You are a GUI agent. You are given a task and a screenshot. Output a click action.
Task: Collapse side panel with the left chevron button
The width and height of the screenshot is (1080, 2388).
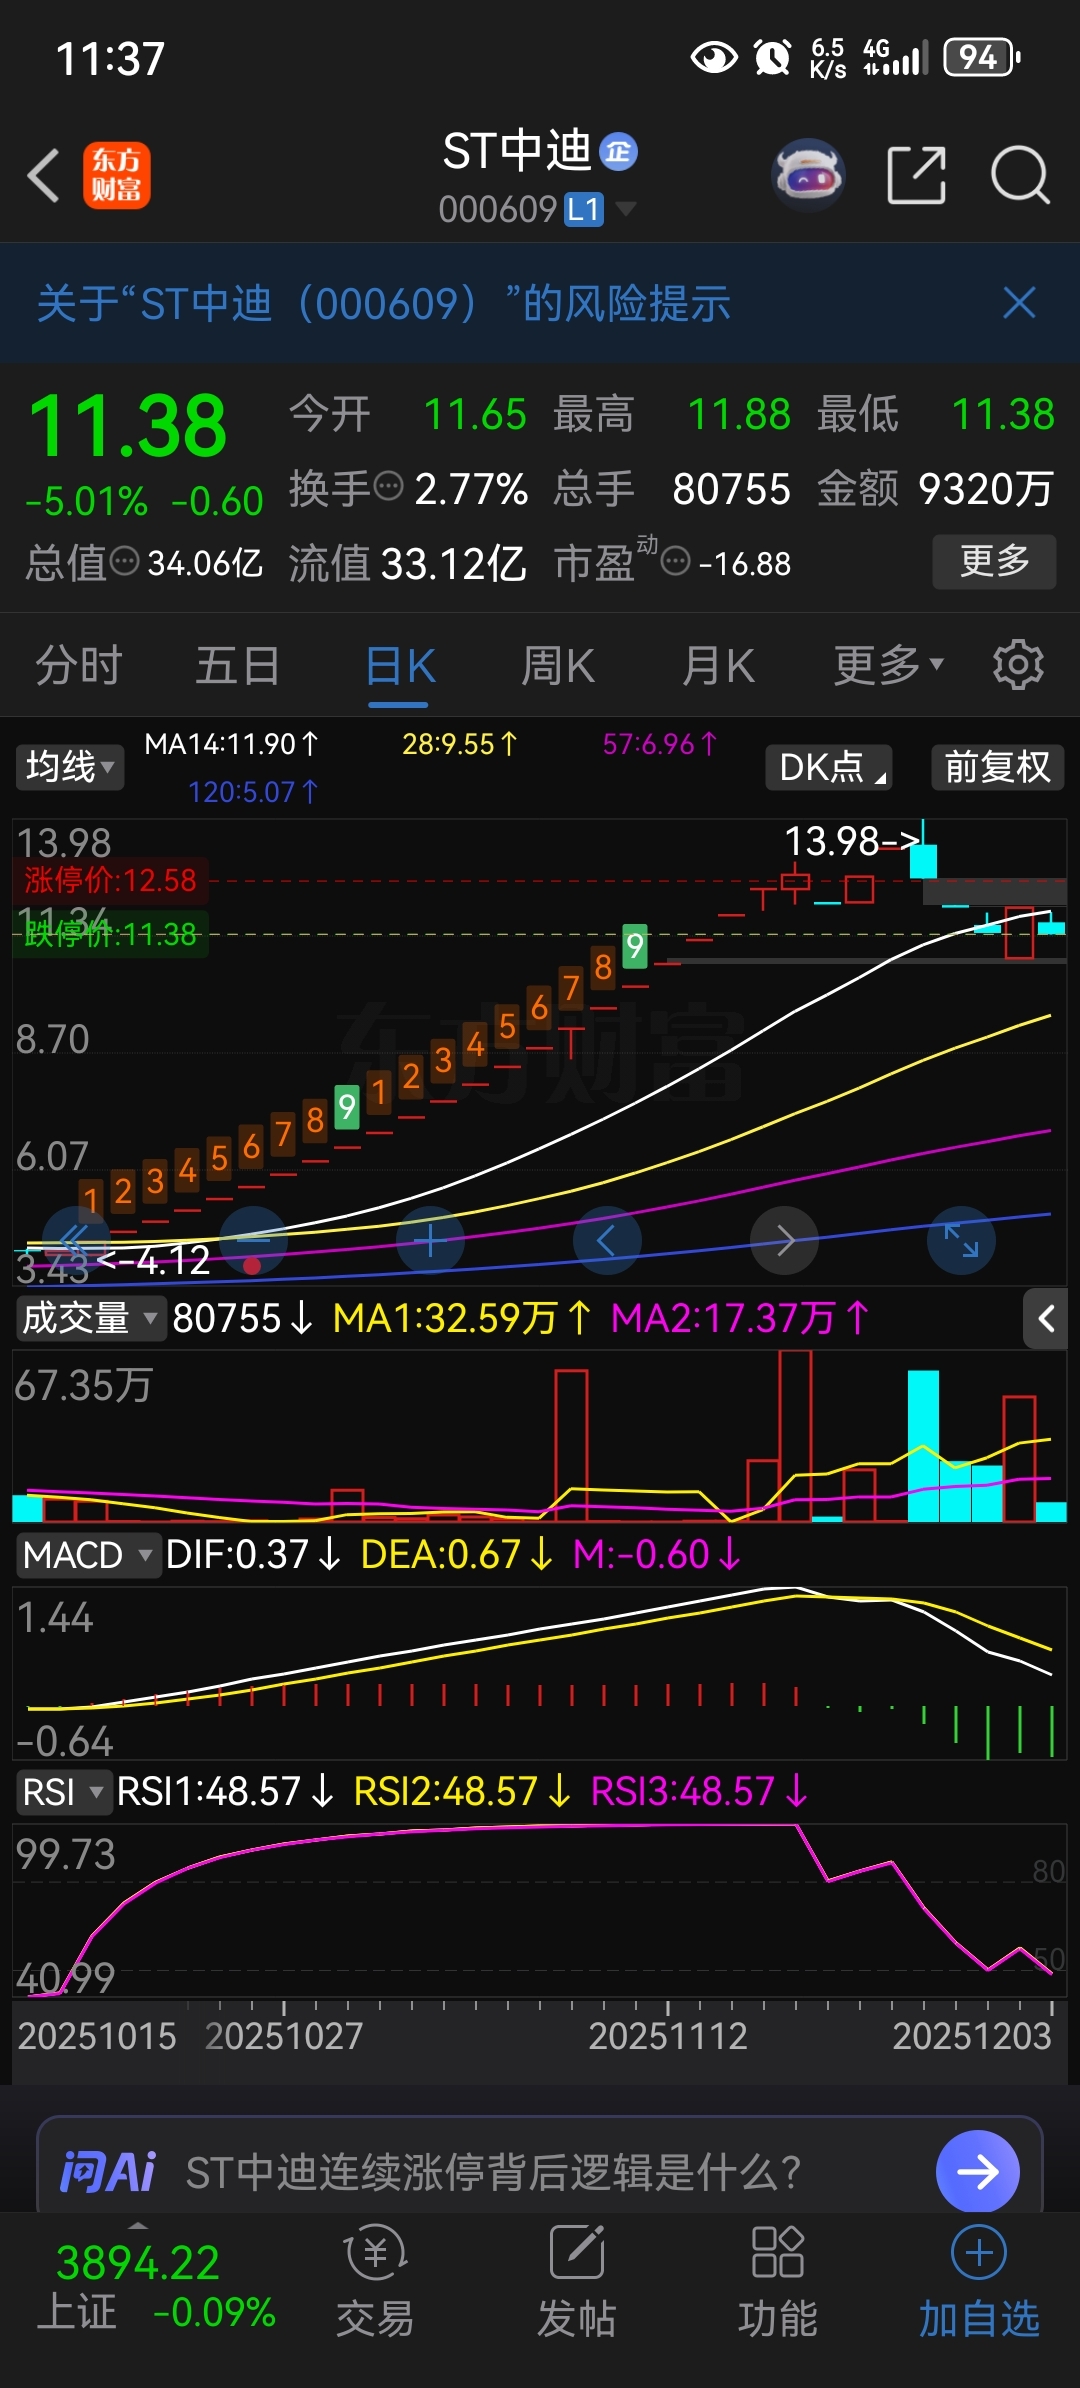(1046, 1319)
